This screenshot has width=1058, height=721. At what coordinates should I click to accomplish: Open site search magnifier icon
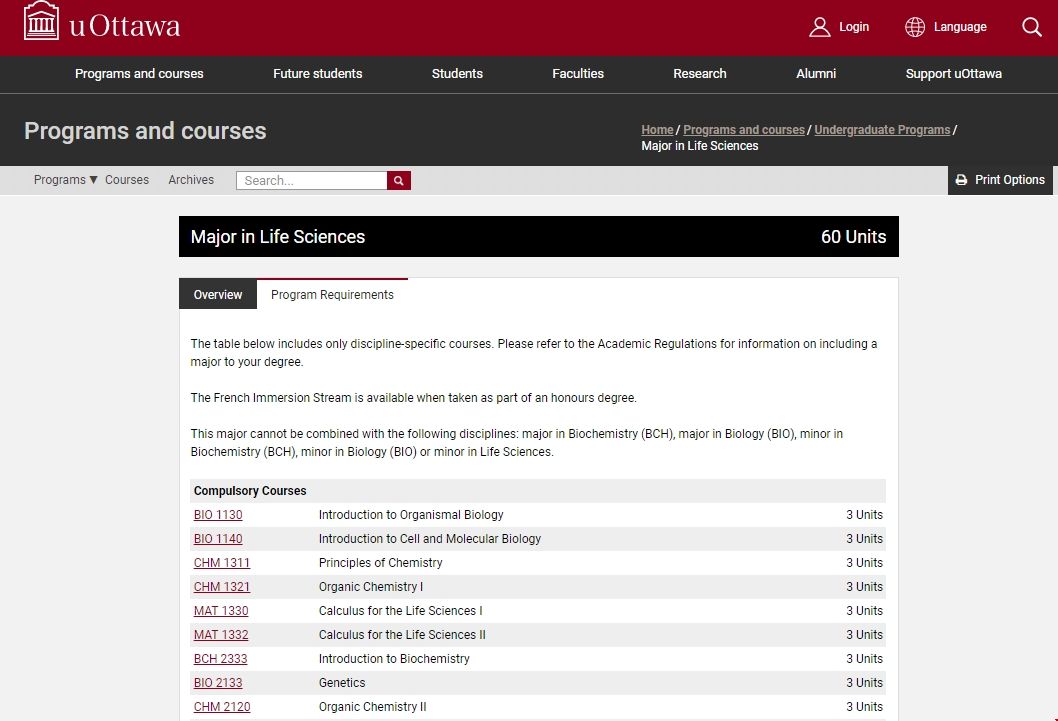click(1032, 27)
